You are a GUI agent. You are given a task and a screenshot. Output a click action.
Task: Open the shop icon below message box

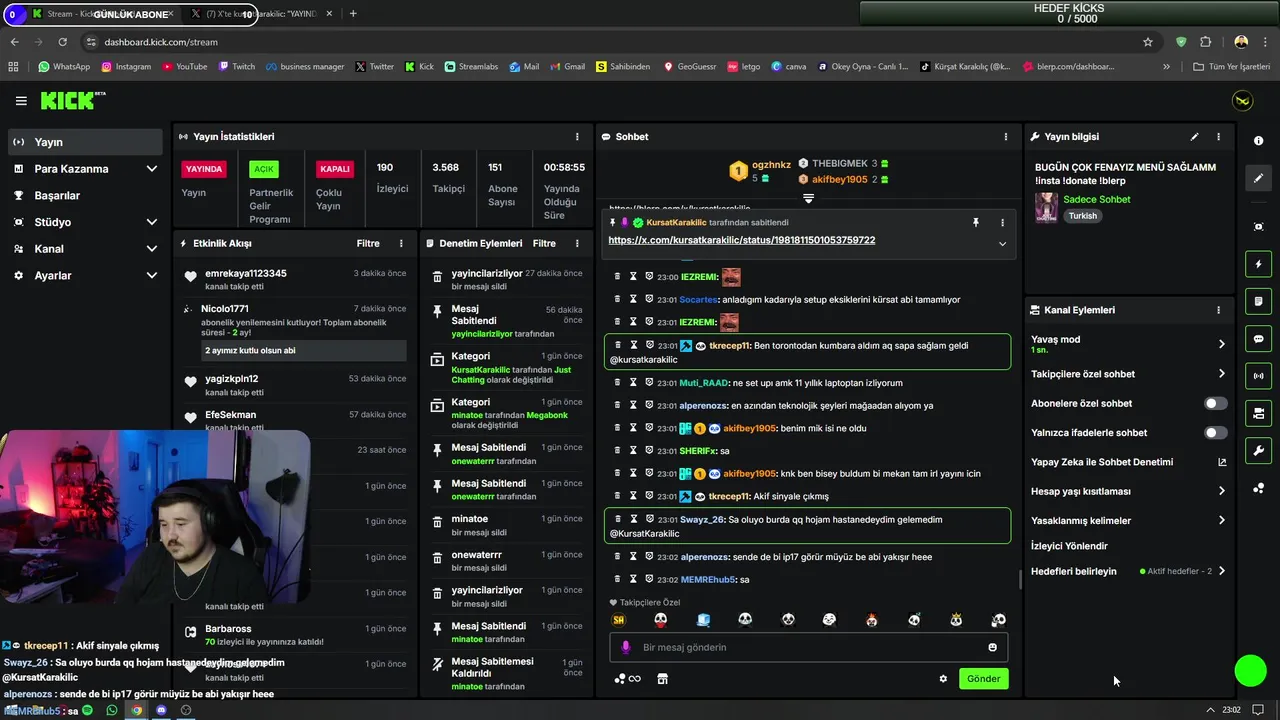[662, 679]
